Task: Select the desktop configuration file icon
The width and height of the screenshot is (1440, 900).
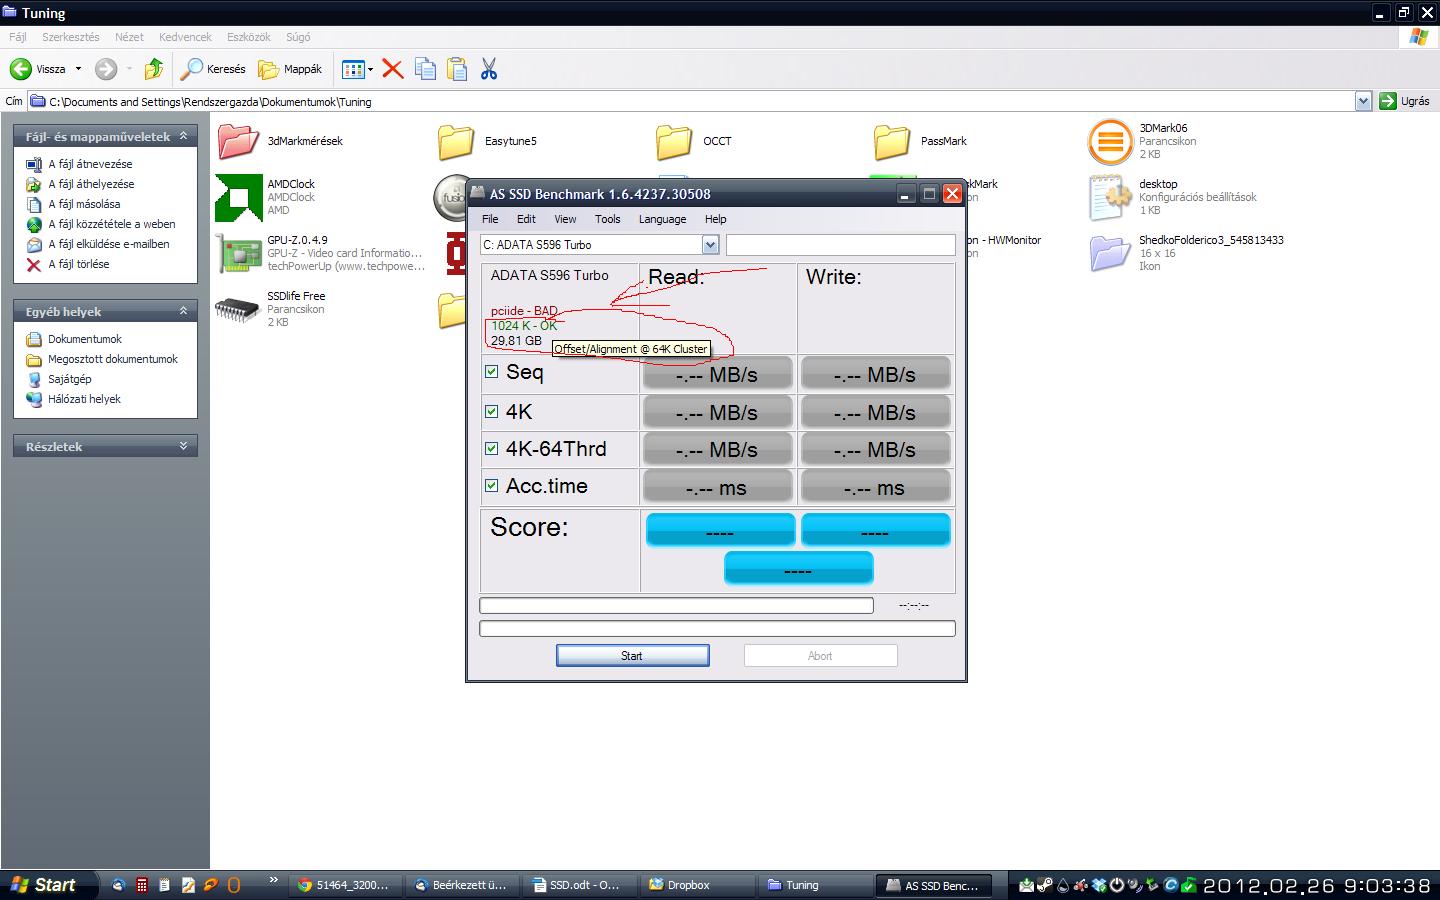Action: click(x=1110, y=197)
